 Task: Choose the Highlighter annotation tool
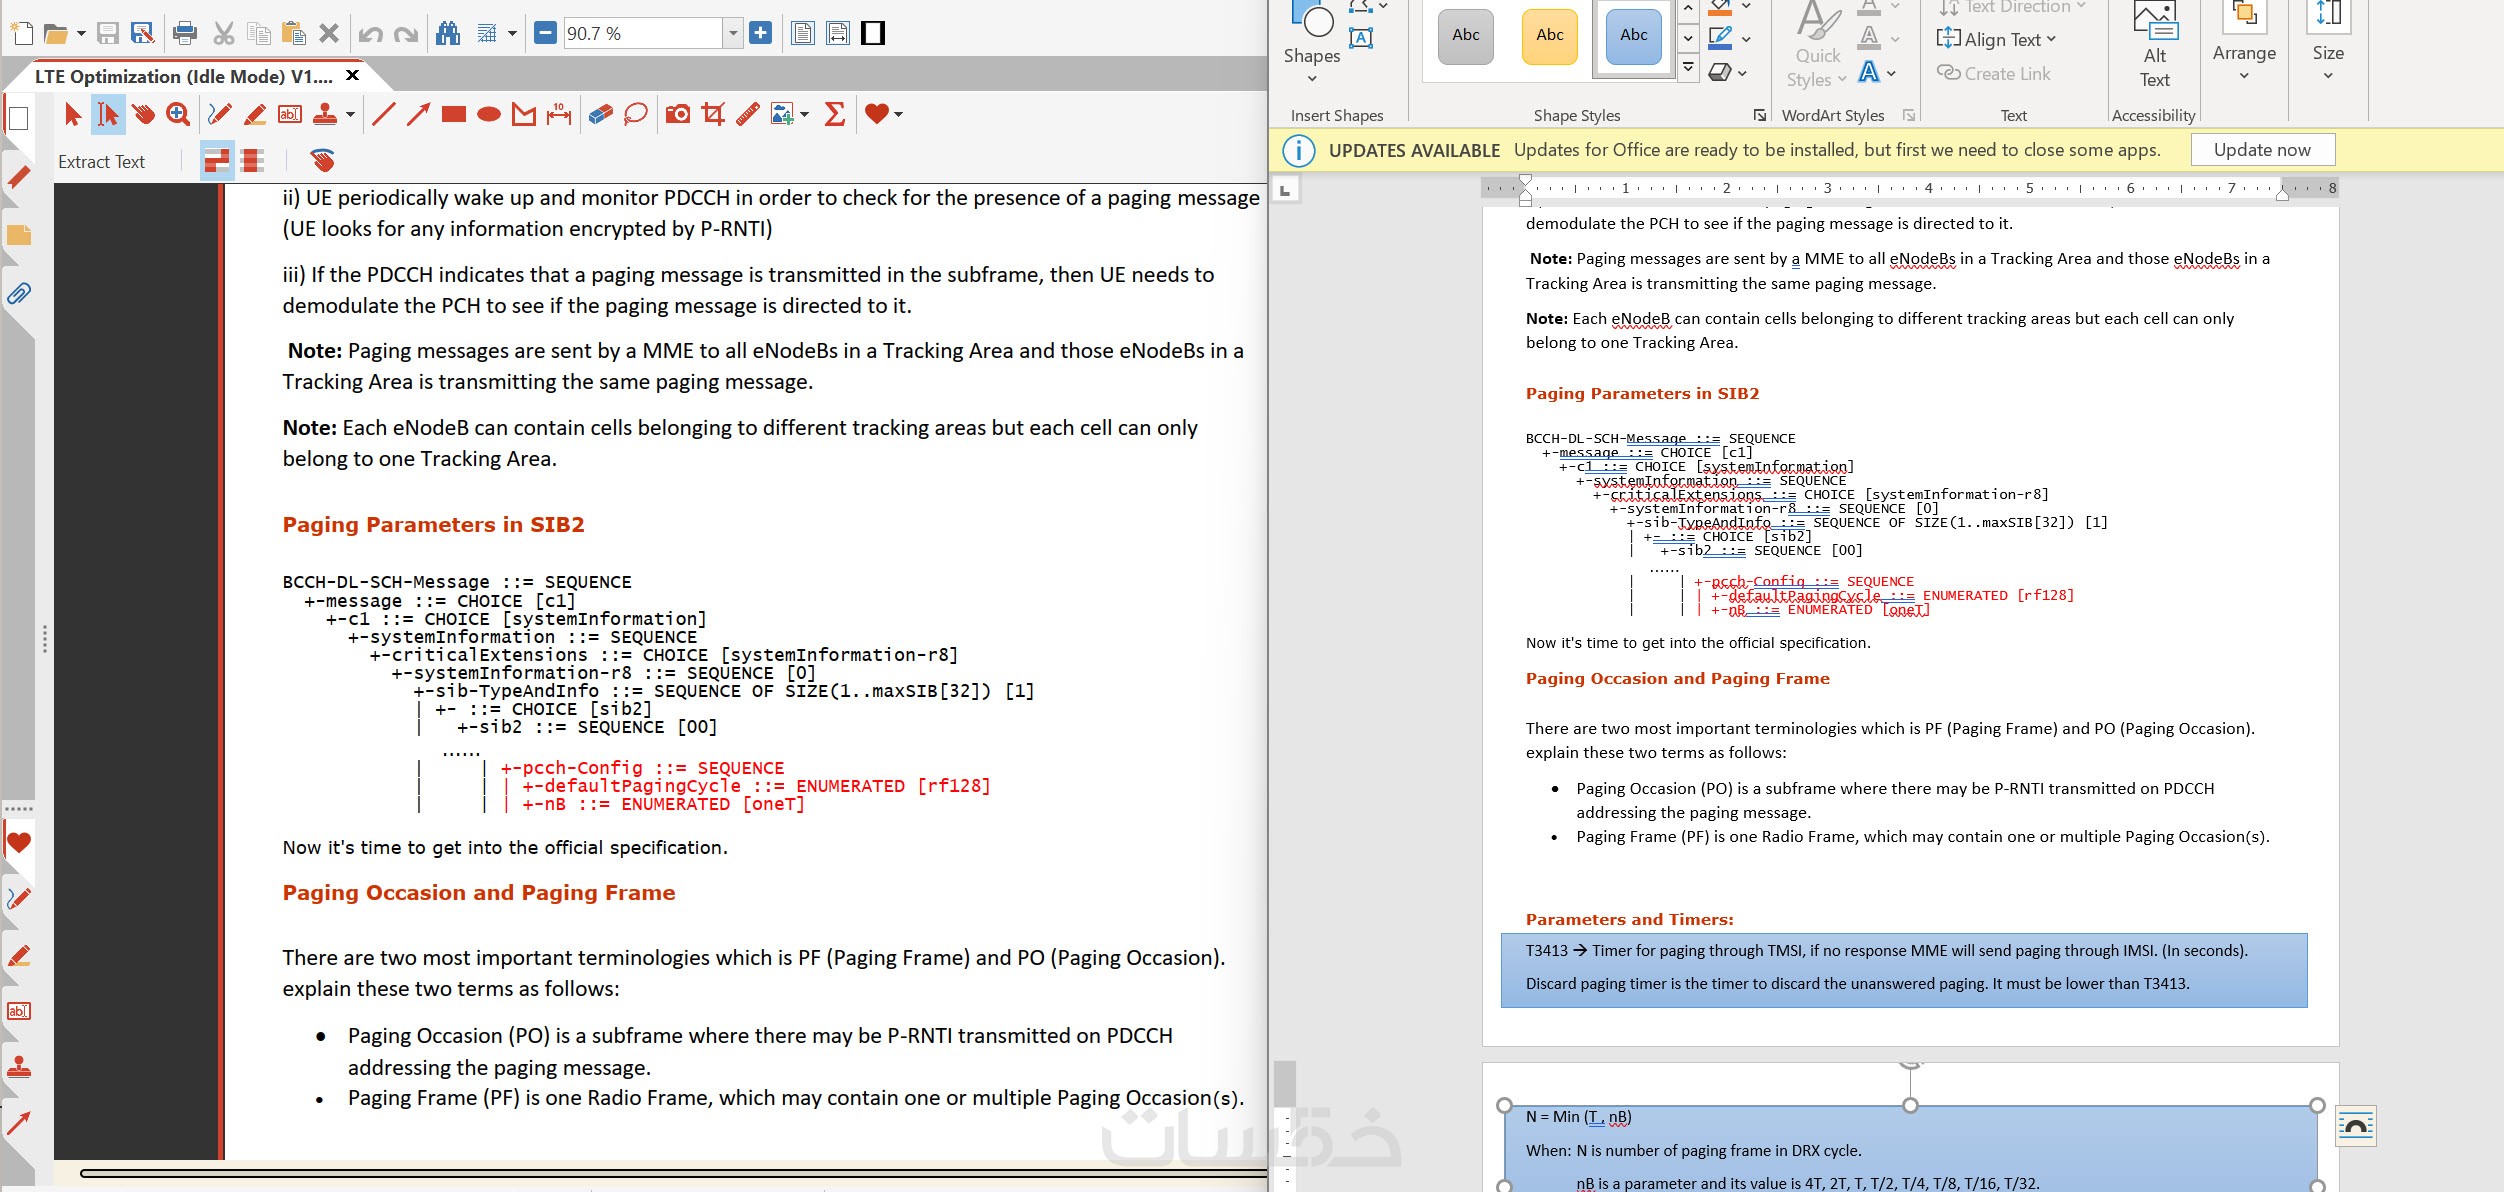coord(255,114)
